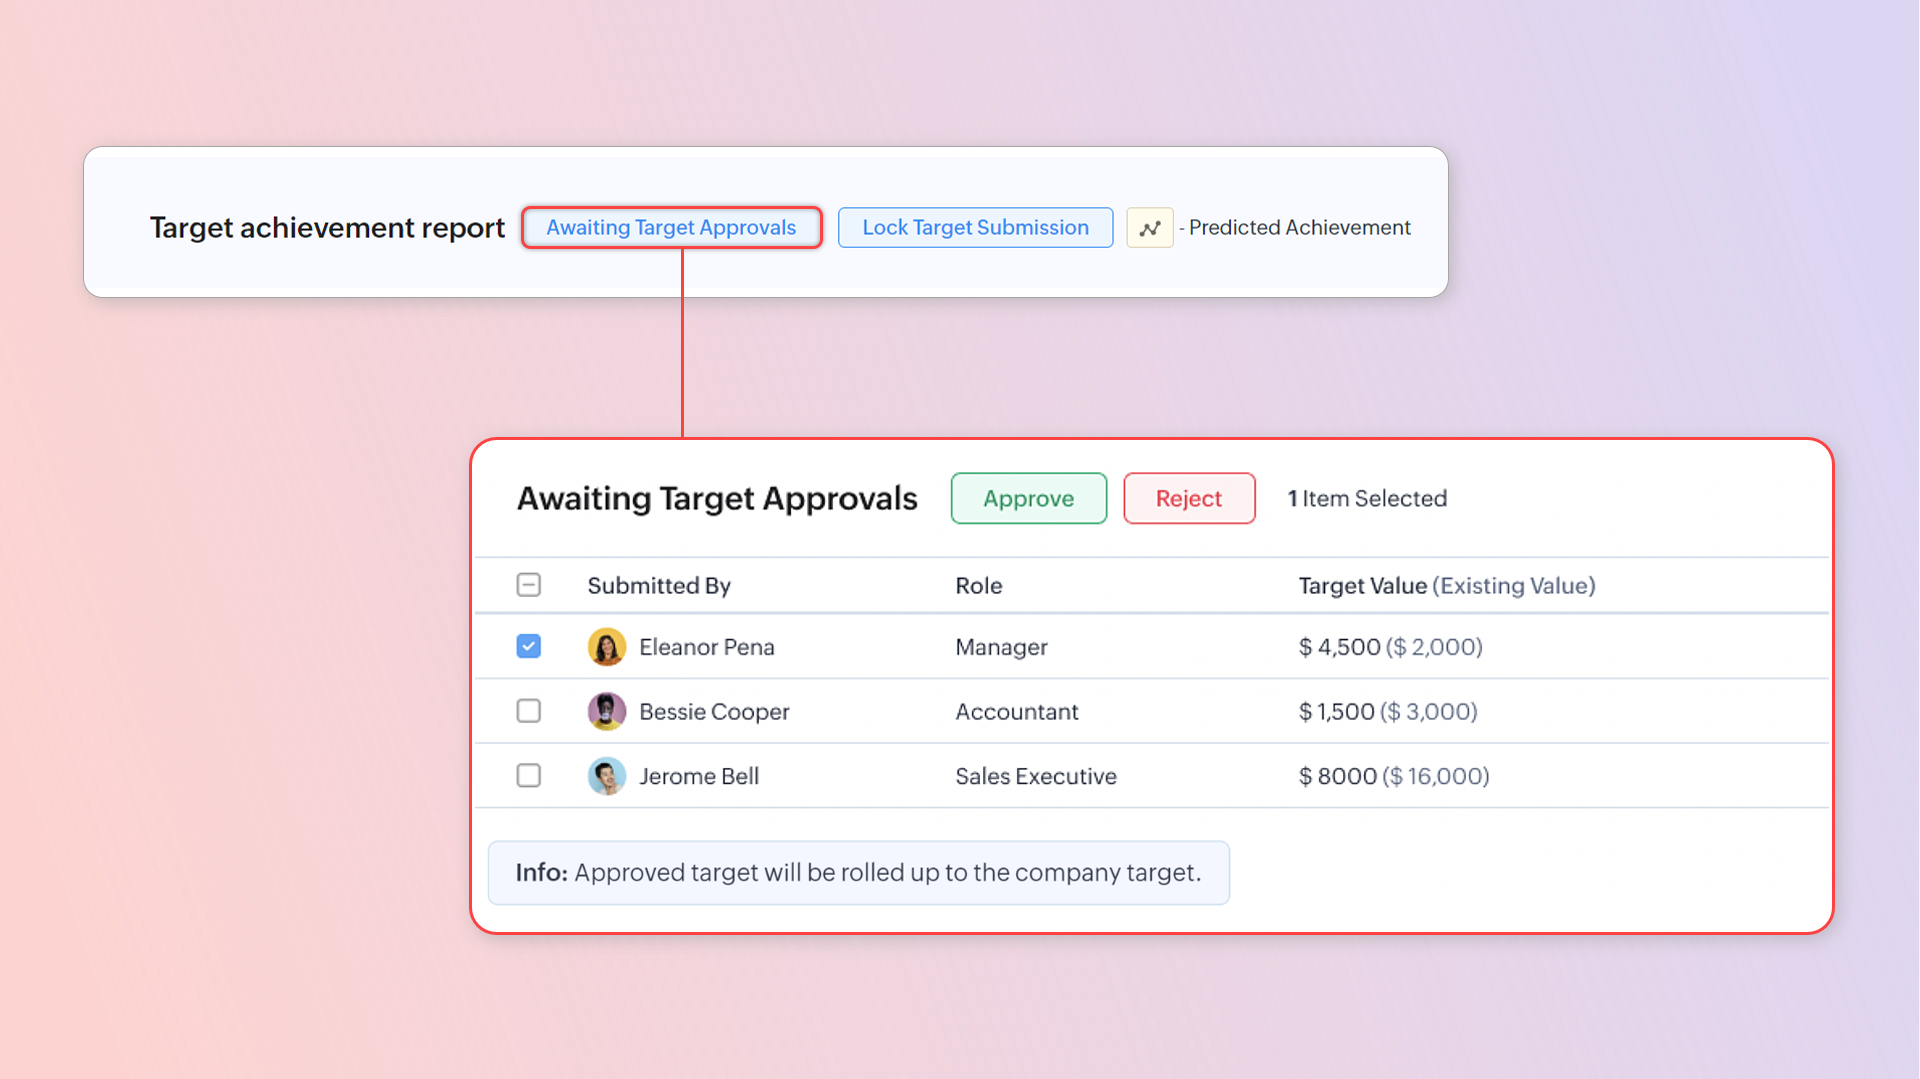This screenshot has width=1920, height=1079.
Task: Click Jerome Bell's target value $ 8000
Action: coord(1337,777)
